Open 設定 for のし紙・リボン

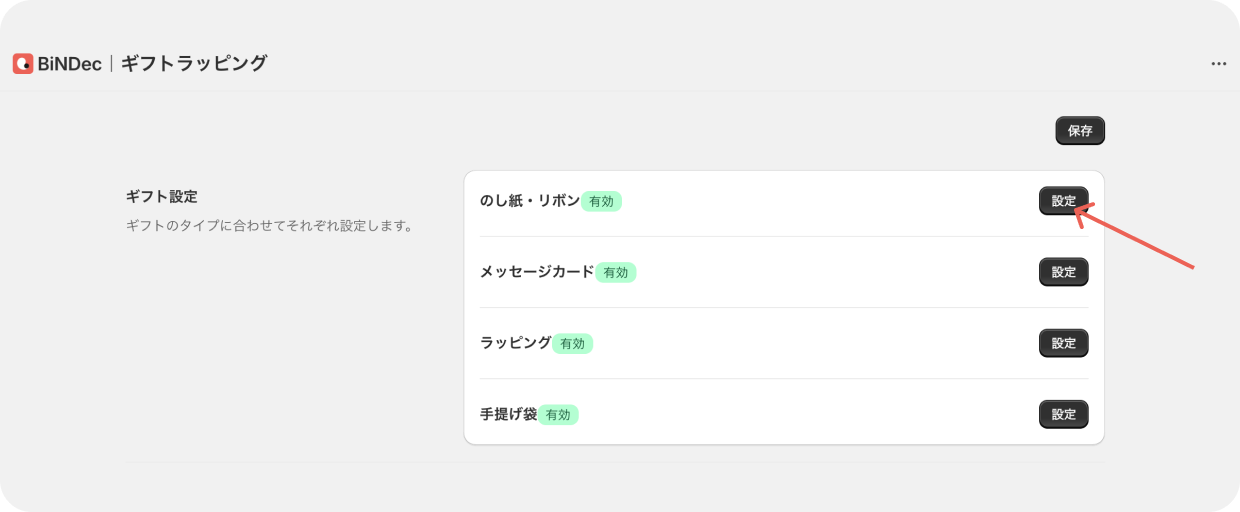(x=1063, y=201)
